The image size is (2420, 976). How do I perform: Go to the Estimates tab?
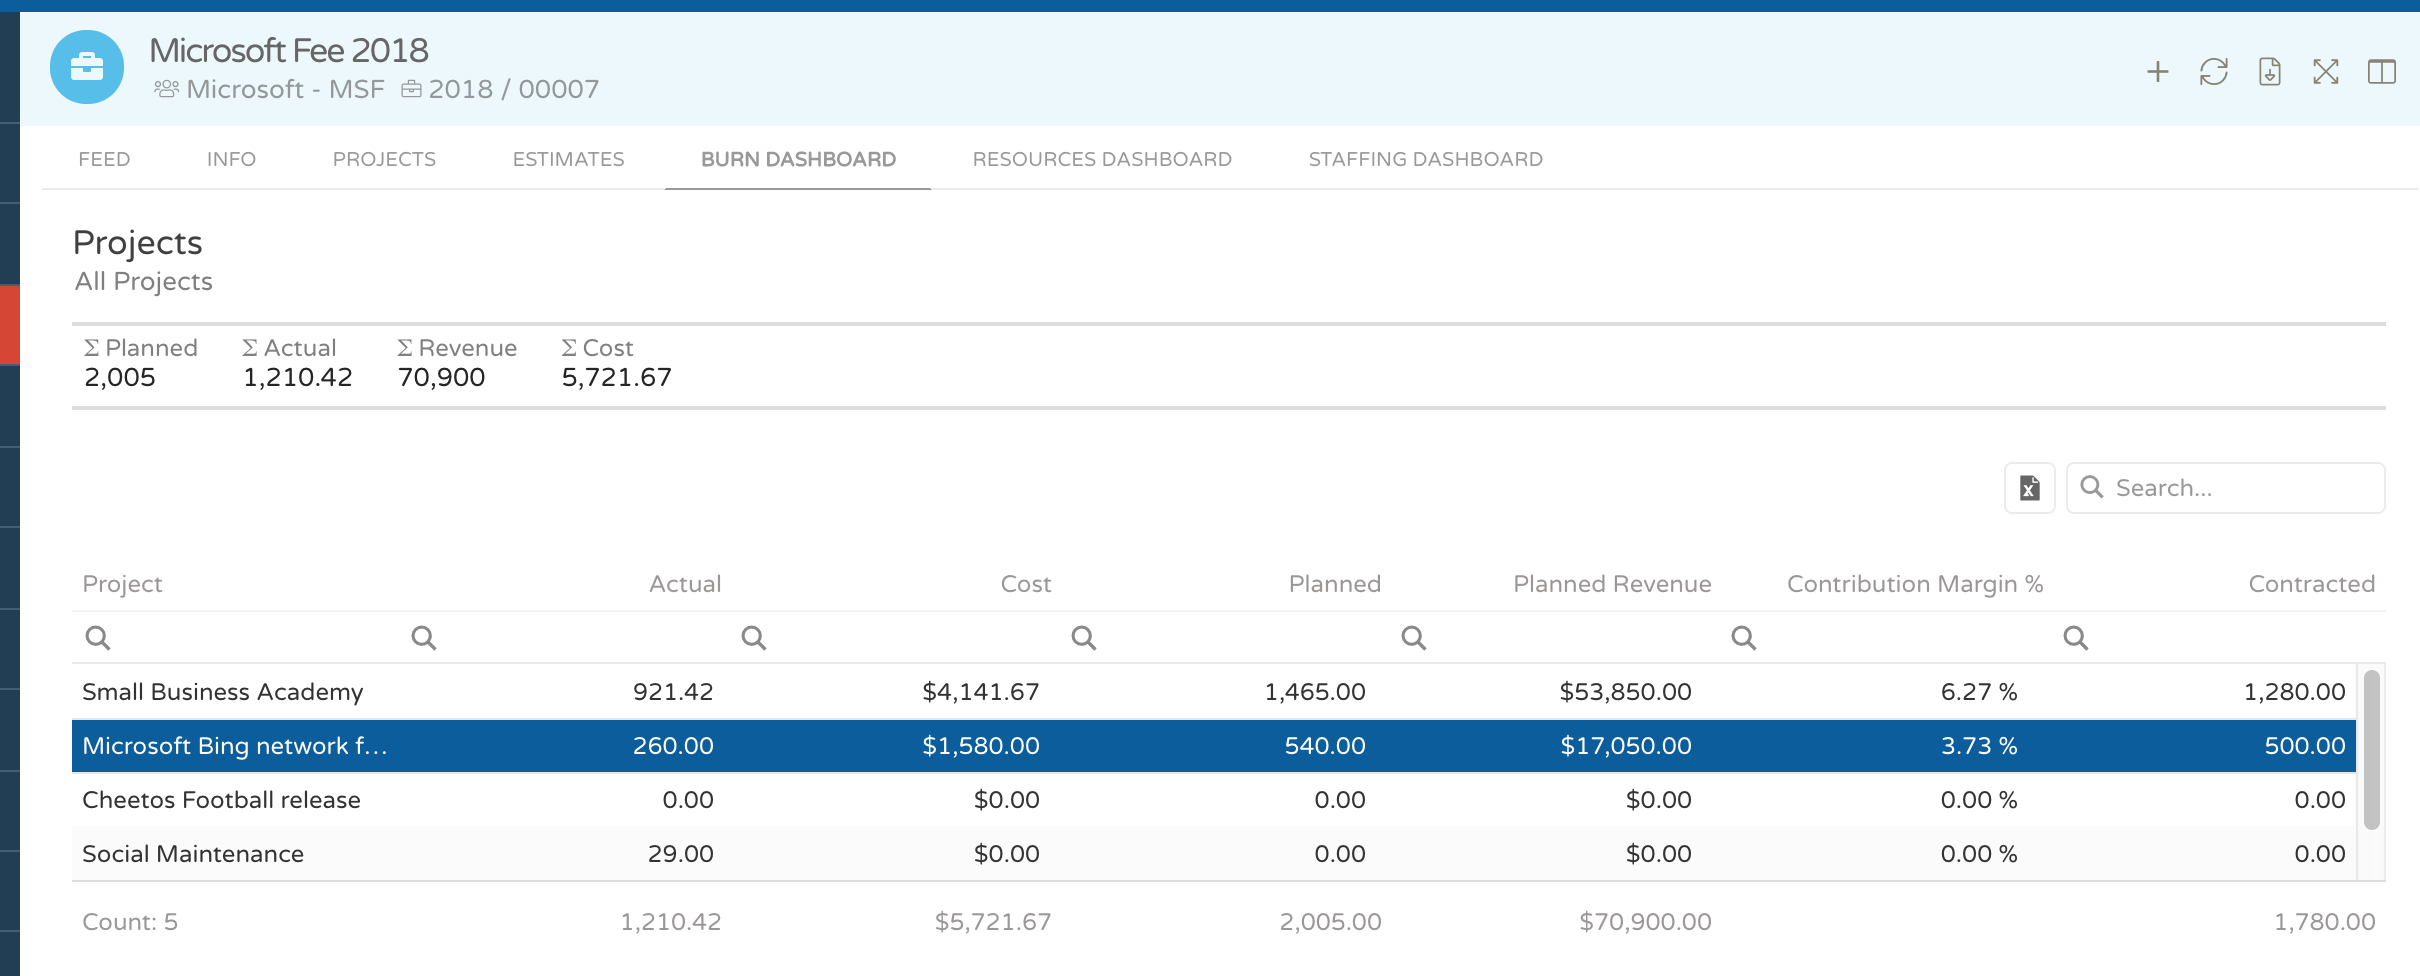click(x=568, y=159)
